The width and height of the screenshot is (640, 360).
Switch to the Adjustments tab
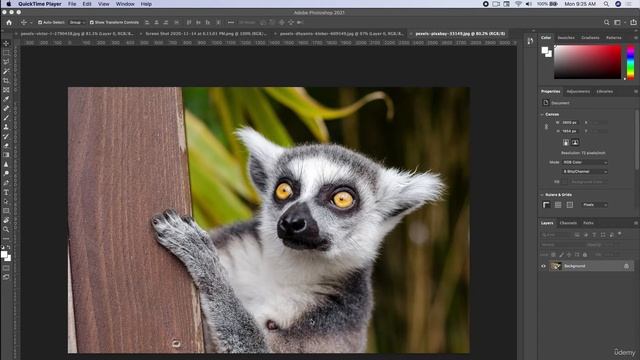[x=578, y=91]
